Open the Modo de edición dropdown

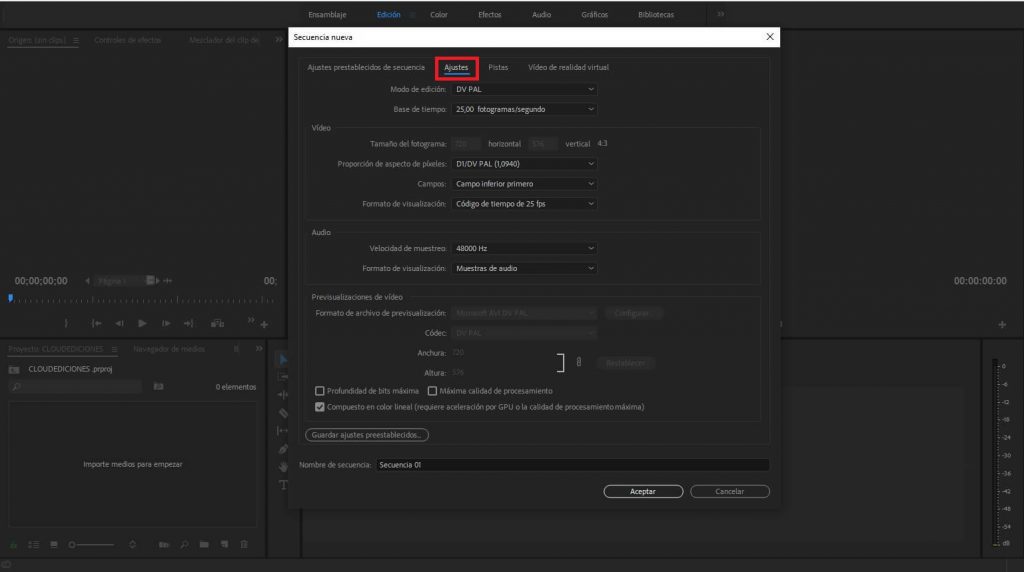click(524, 89)
